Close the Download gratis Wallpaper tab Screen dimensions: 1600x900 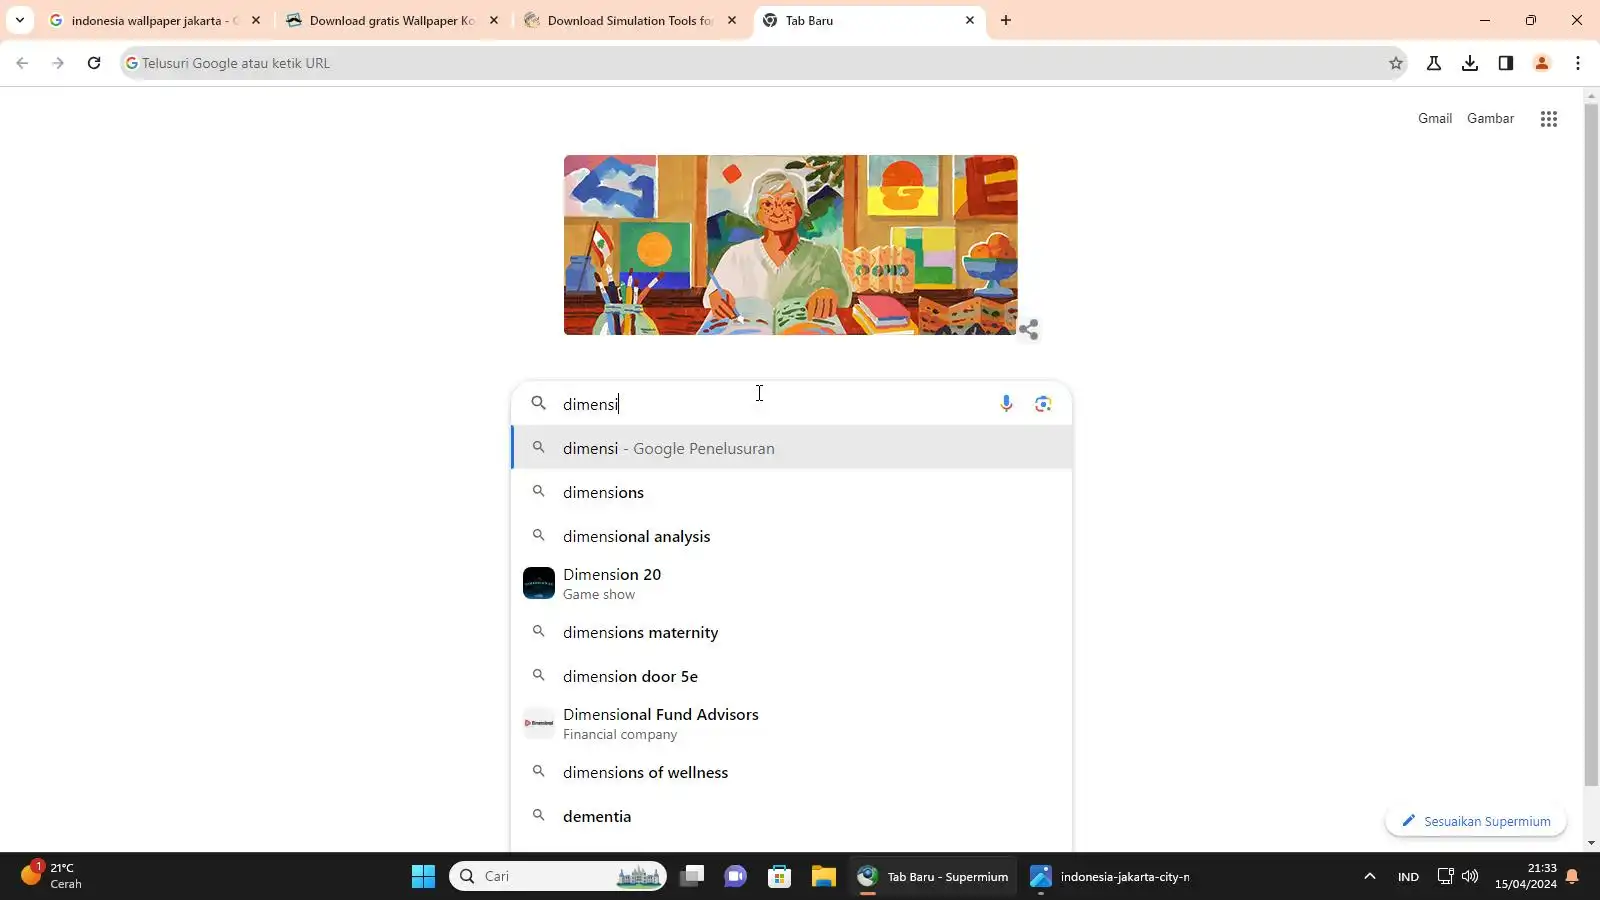pyautogui.click(x=494, y=20)
